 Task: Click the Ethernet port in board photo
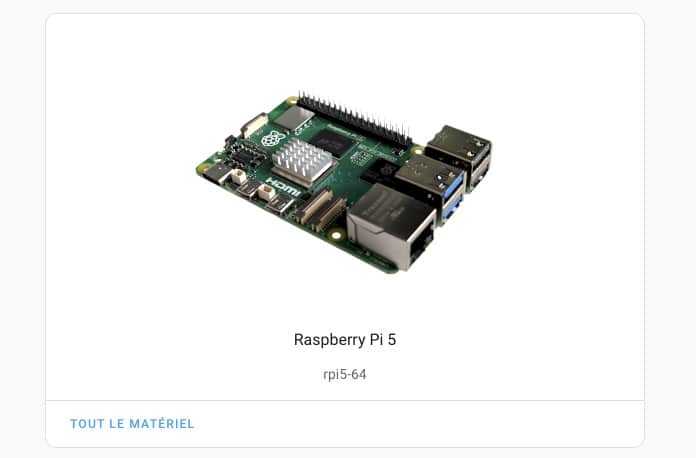pos(391,227)
